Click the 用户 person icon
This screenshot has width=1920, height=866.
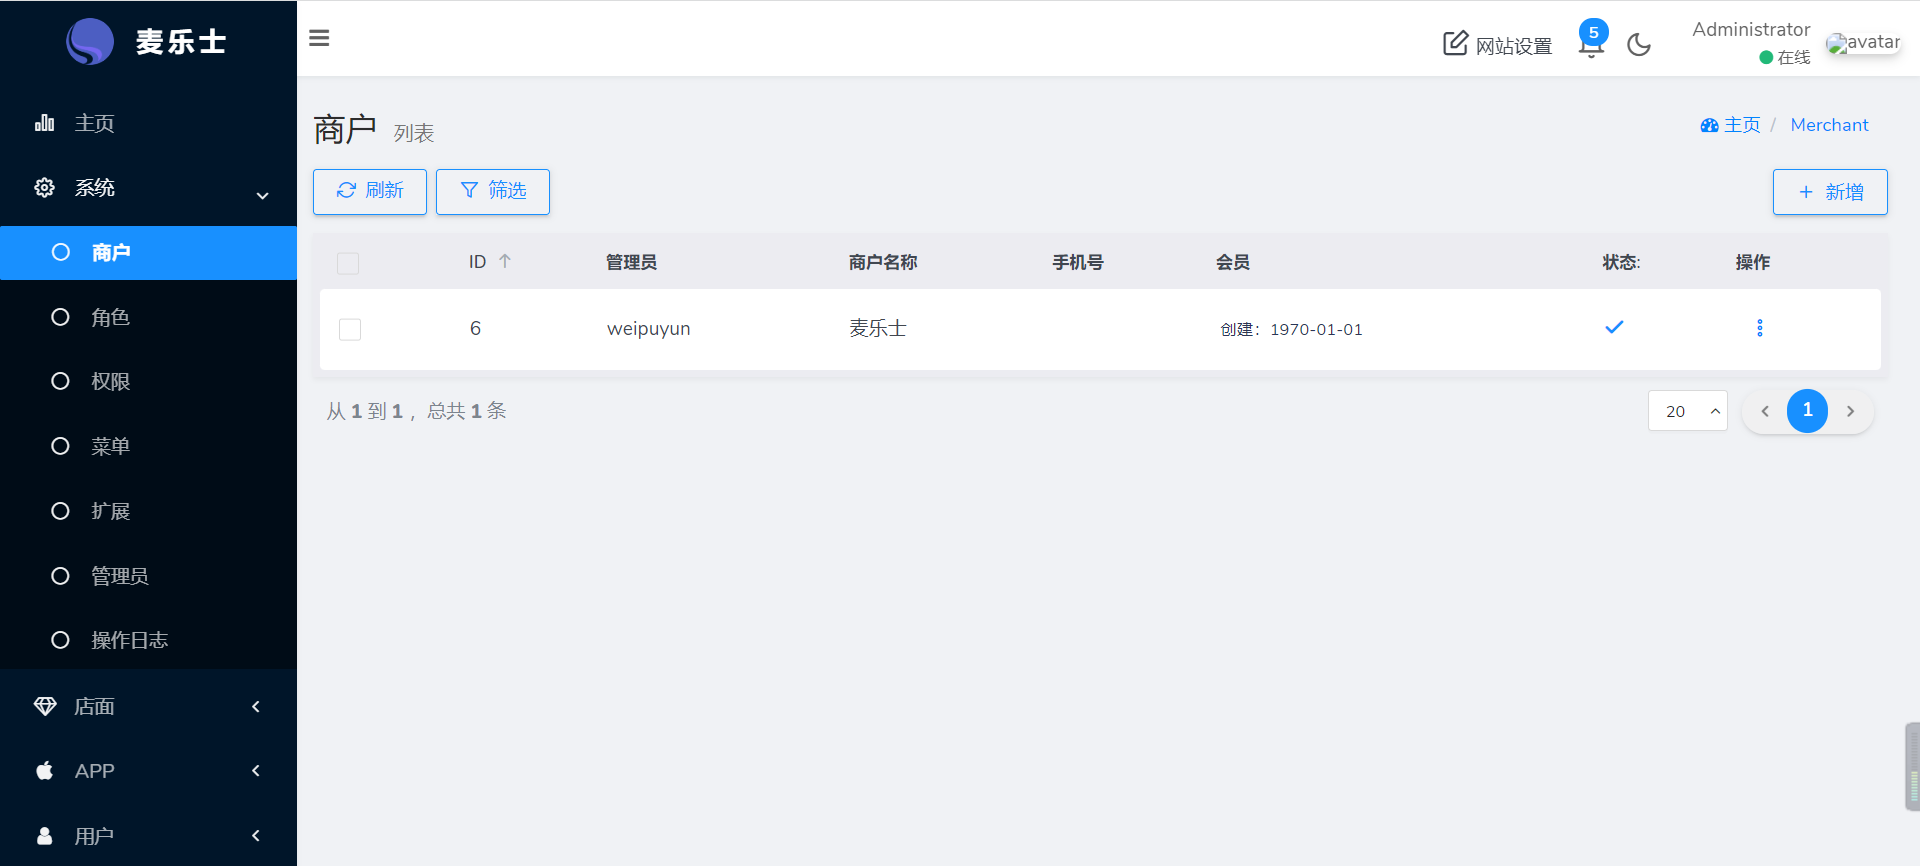tap(44, 836)
